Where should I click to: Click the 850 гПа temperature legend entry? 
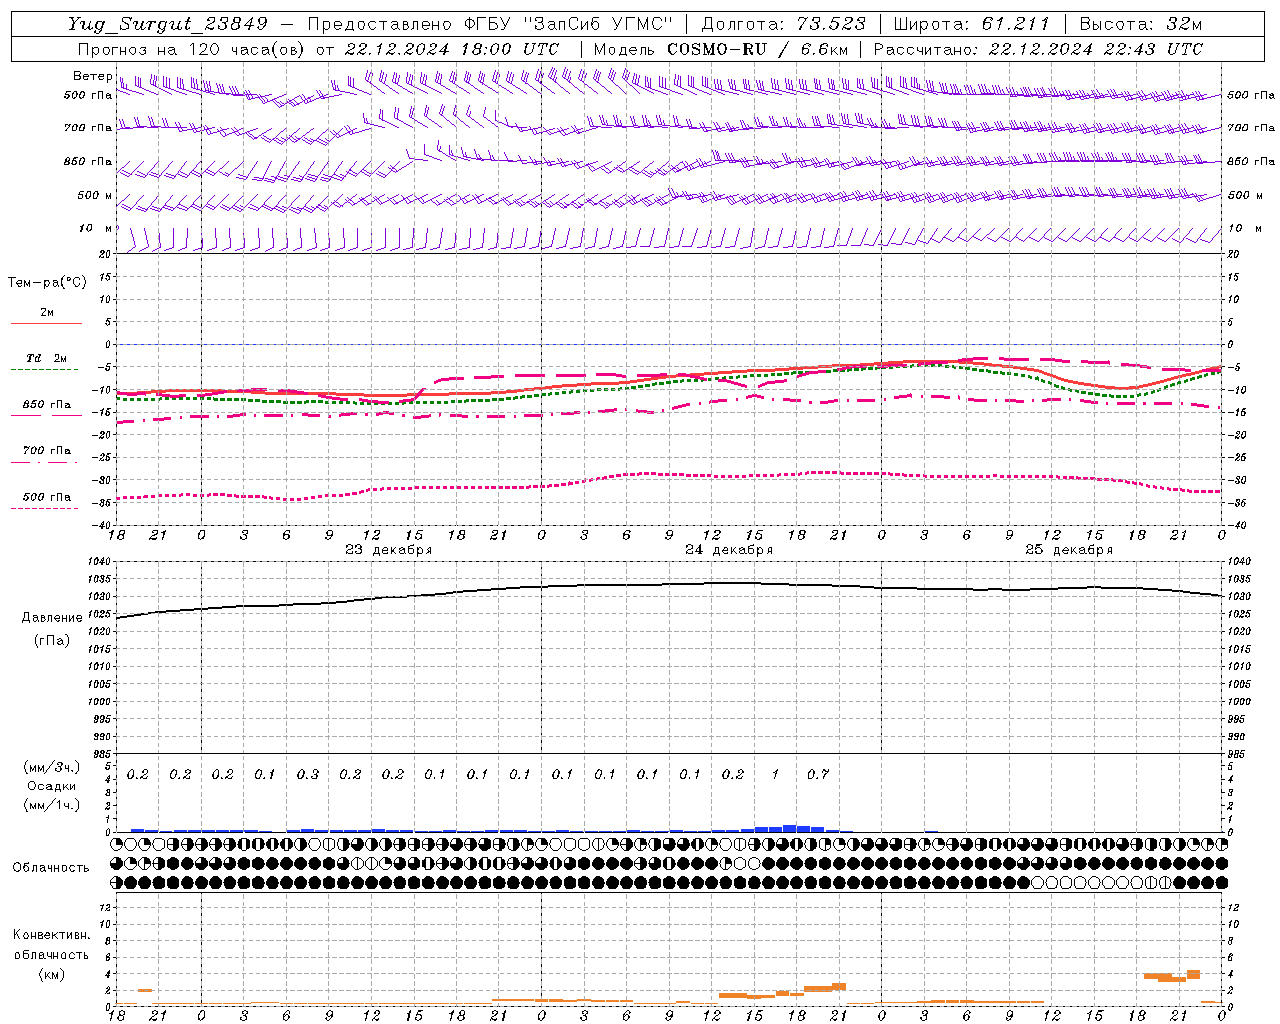click(x=47, y=405)
